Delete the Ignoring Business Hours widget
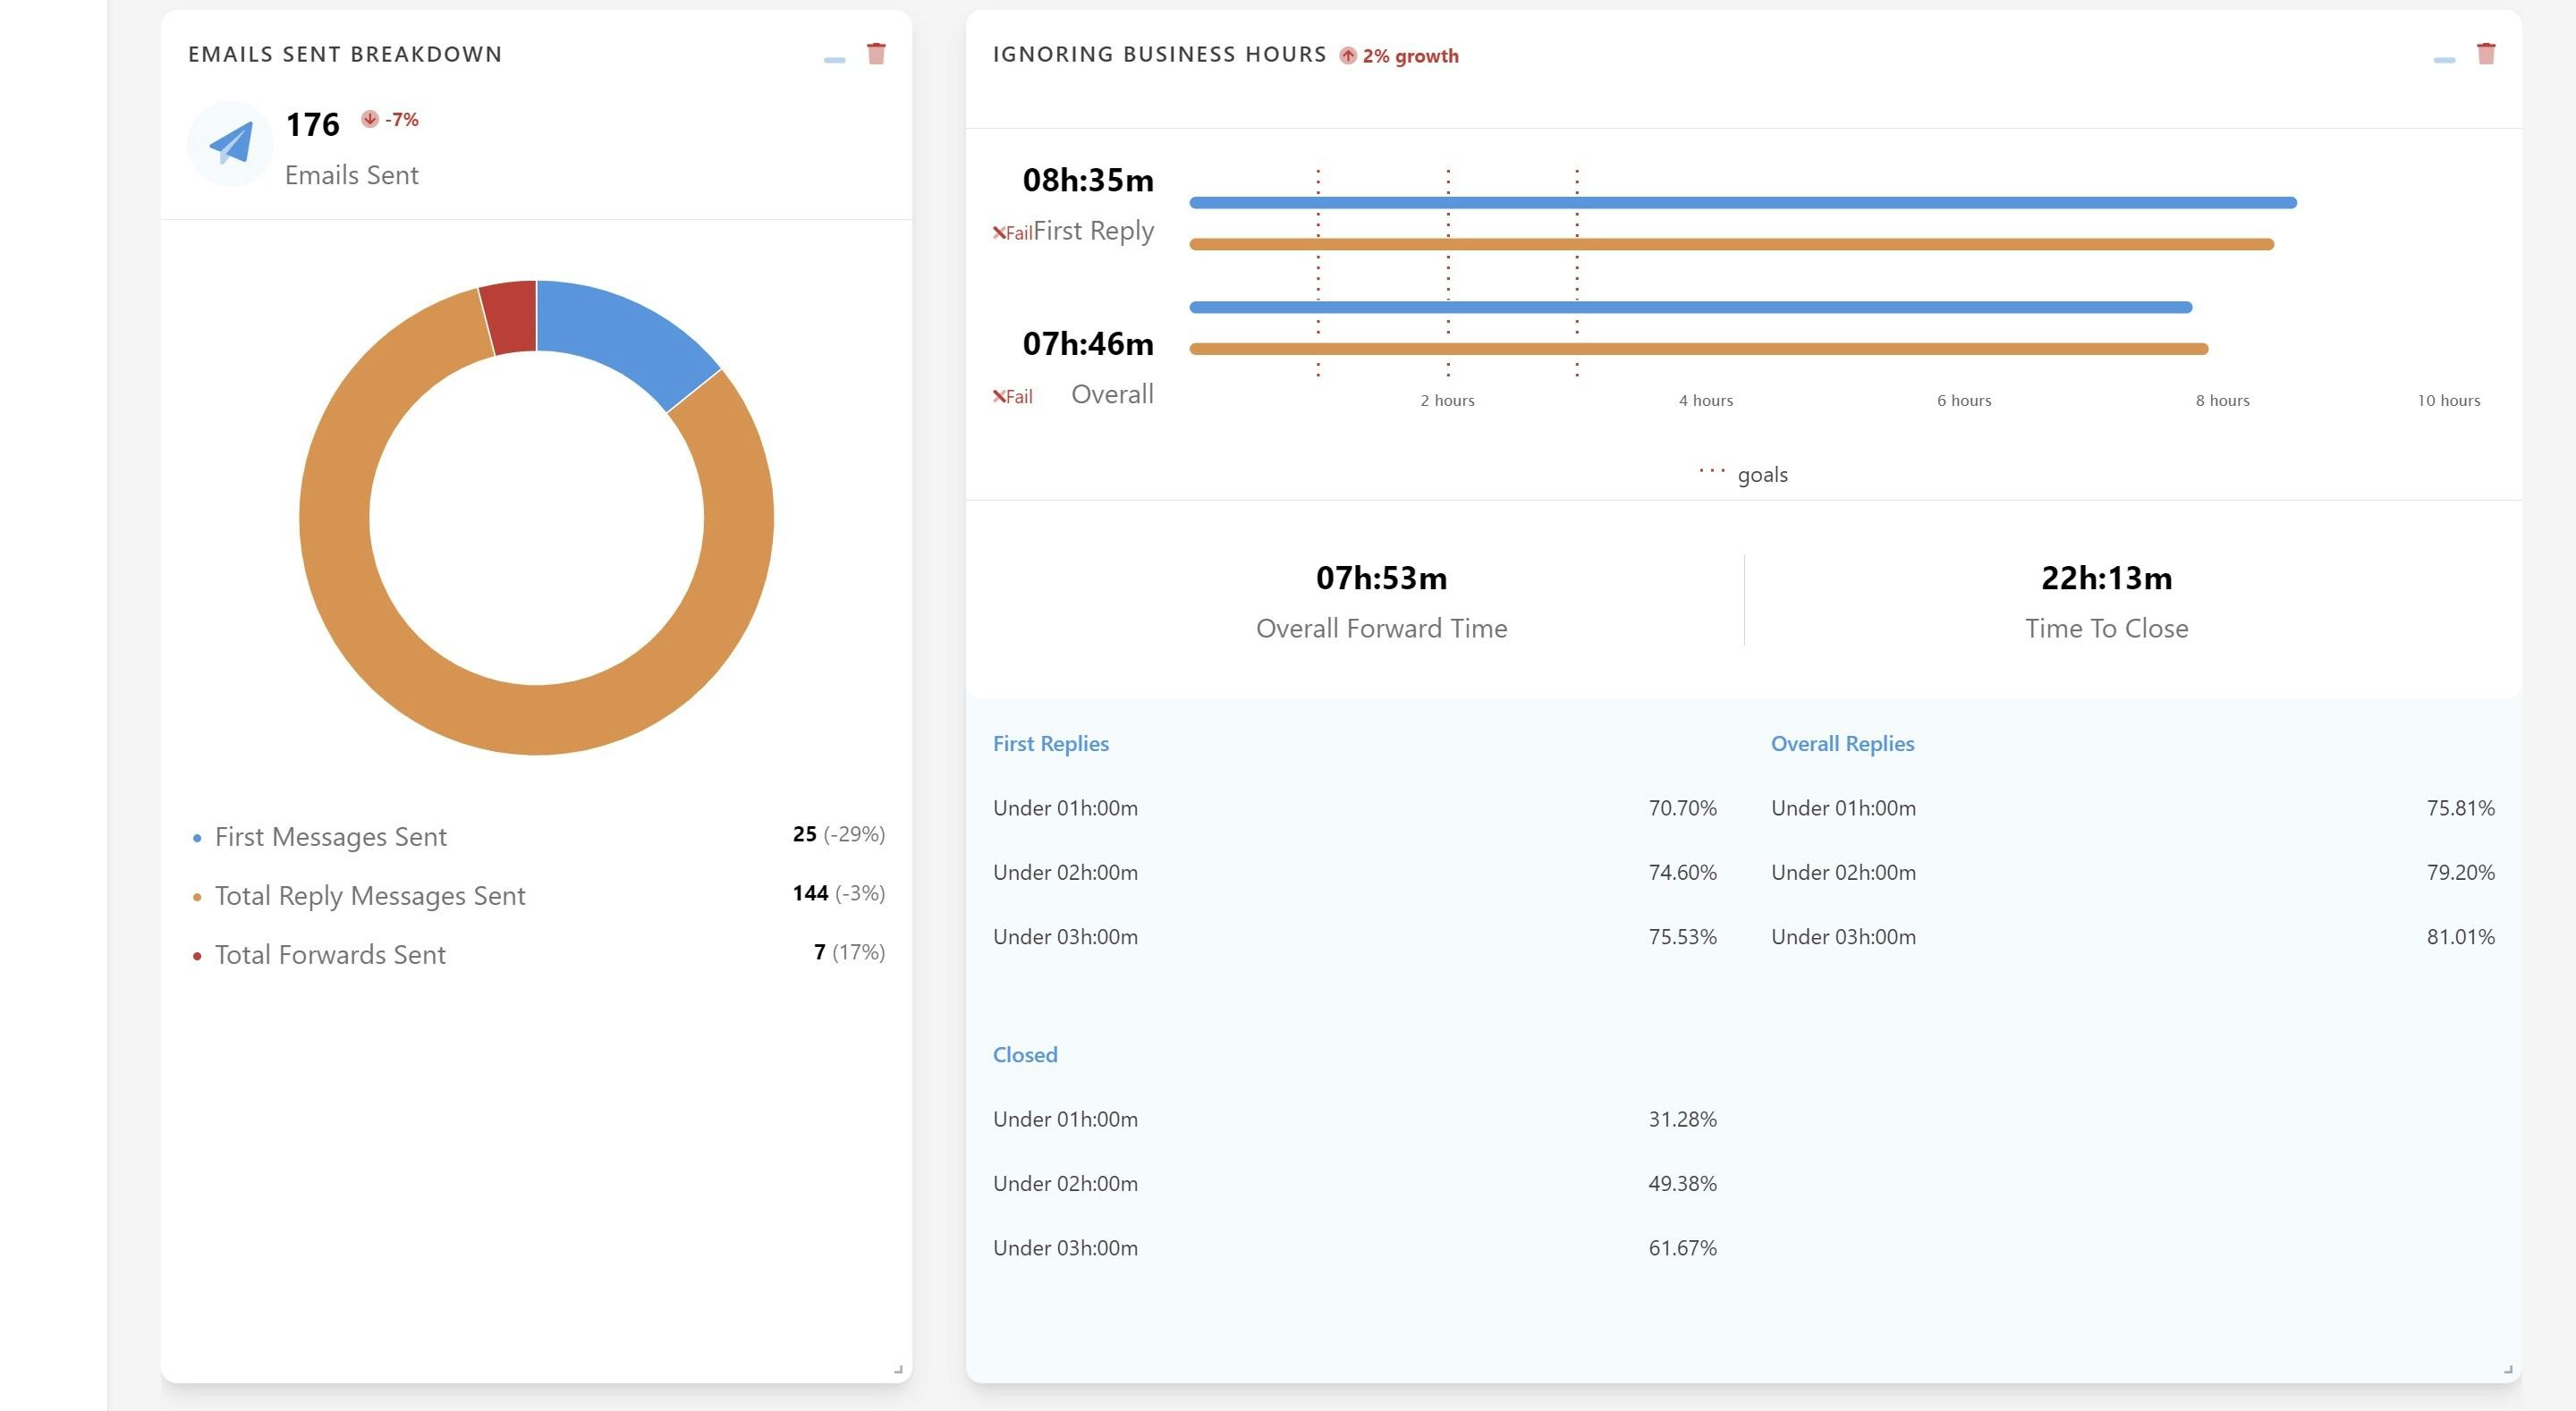 tap(2485, 54)
